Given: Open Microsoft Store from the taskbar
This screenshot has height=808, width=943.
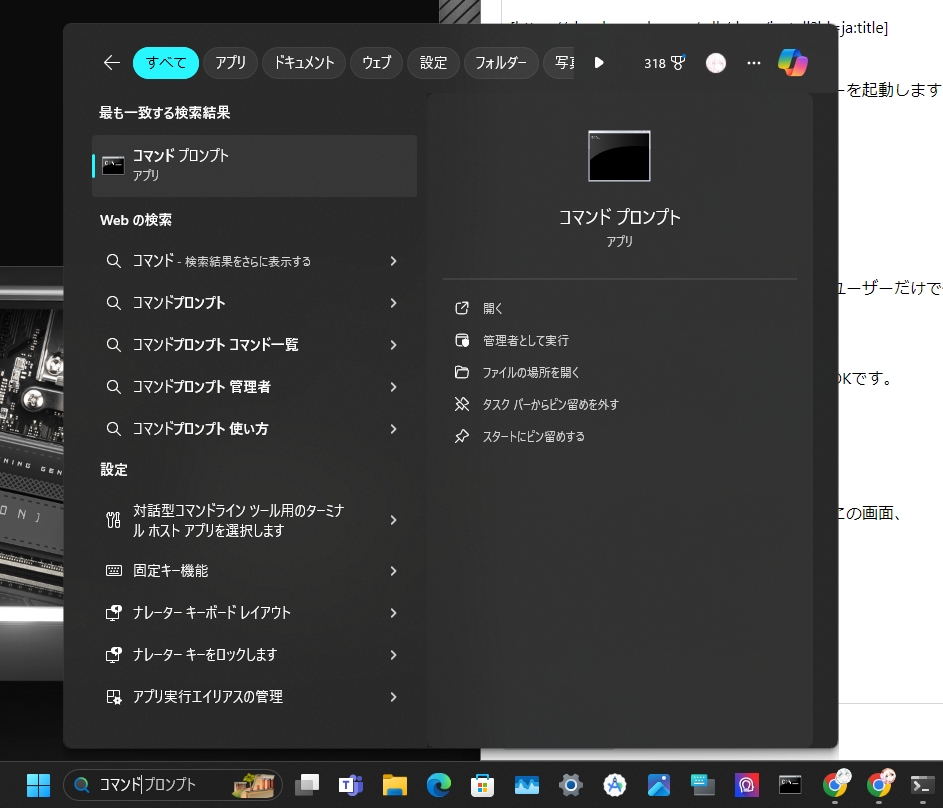Looking at the screenshot, I should (x=482, y=785).
